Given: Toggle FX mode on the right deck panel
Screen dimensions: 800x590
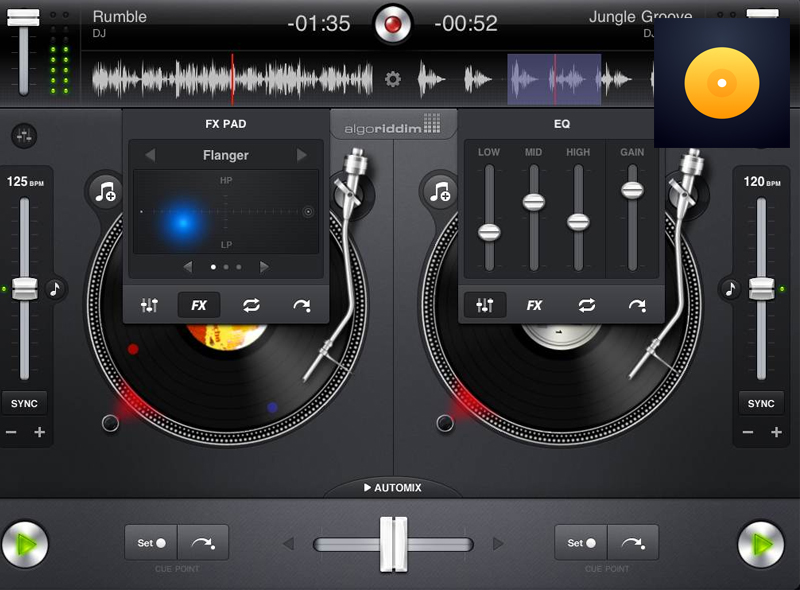Looking at the screenshot, I should pyautogui.click(x=534, y=305).
